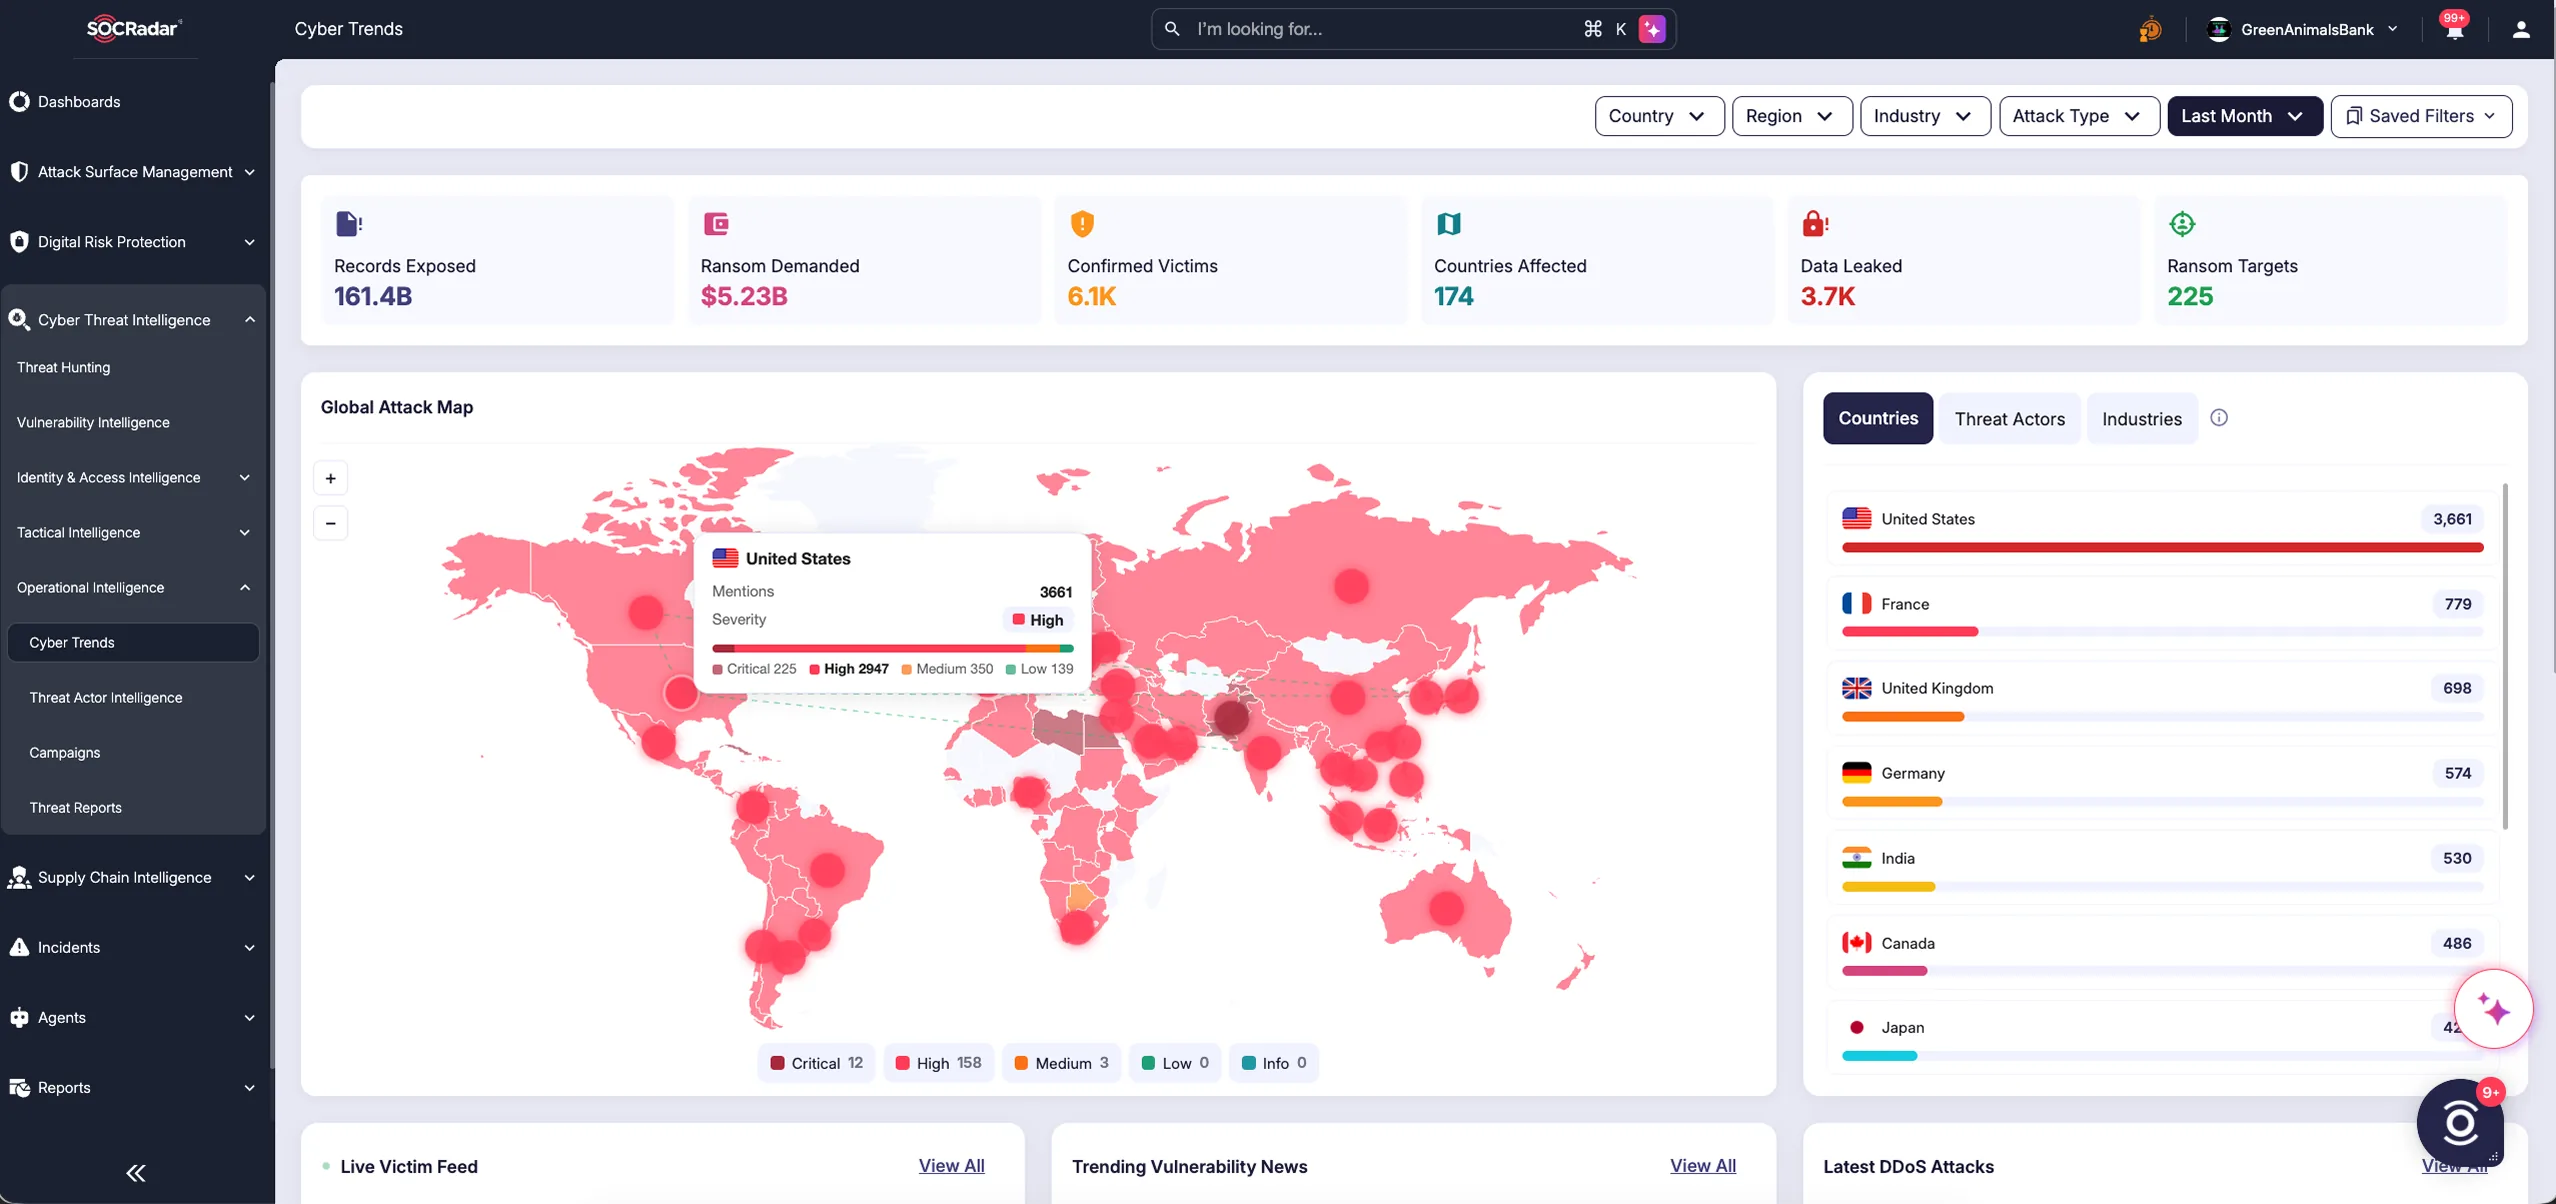Click the India progress bar

tap(2162, 887)
